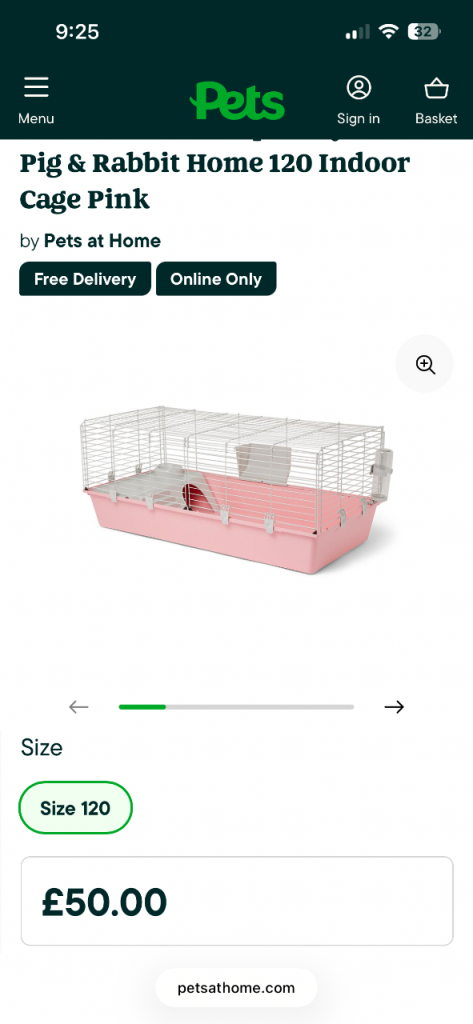The image size is (473, 1024).
Task: Open the shopping Basket icon
Action: [x=436, y=88]
